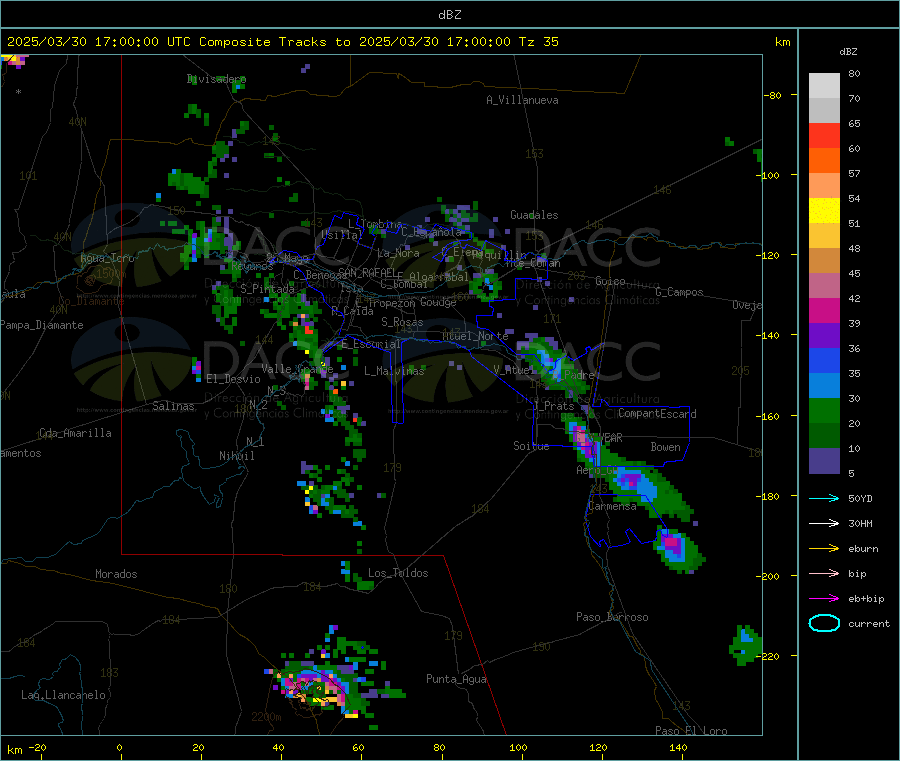Click the green echo at far right edge
Screen dimensions: 900x761
(745, 644)
